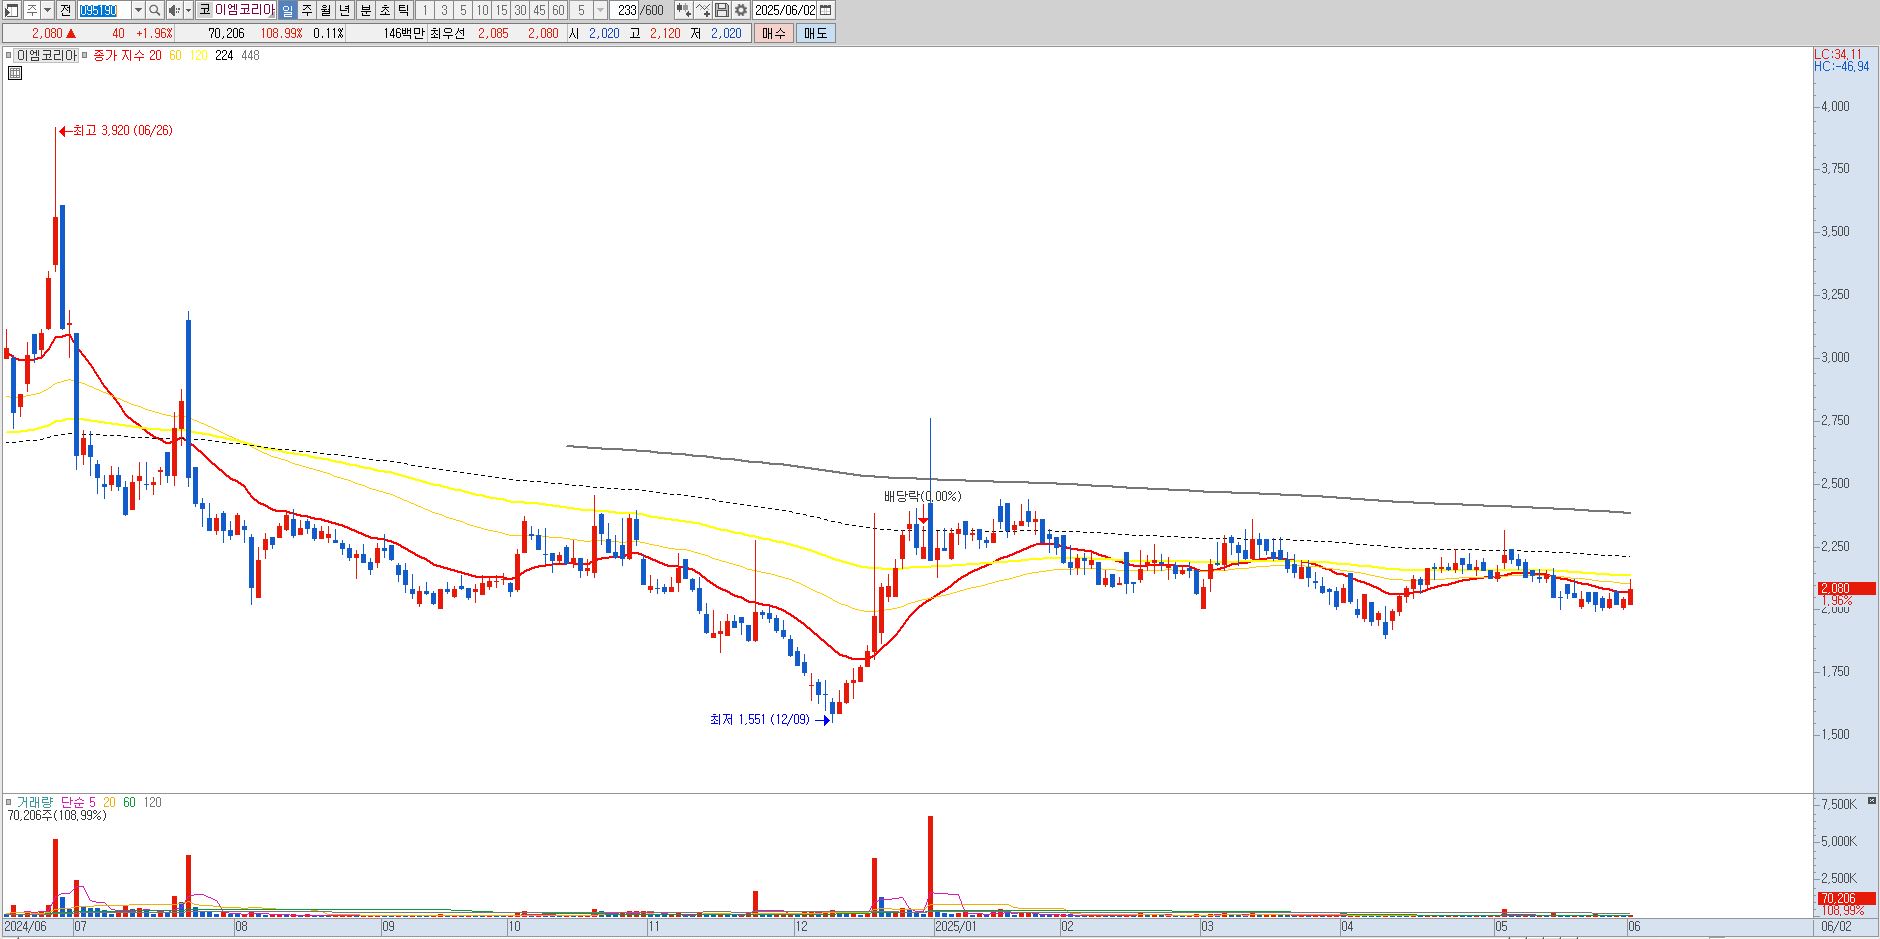This screenshot has width=1880, height=939.
Task: Select the 30 interval preset
Action: click(520, 10)
